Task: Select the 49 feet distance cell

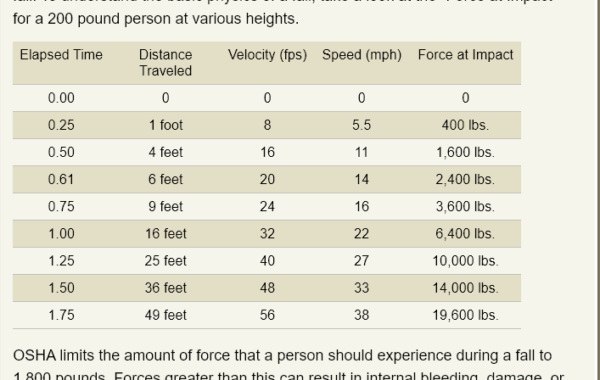Action: coord(165,315)
